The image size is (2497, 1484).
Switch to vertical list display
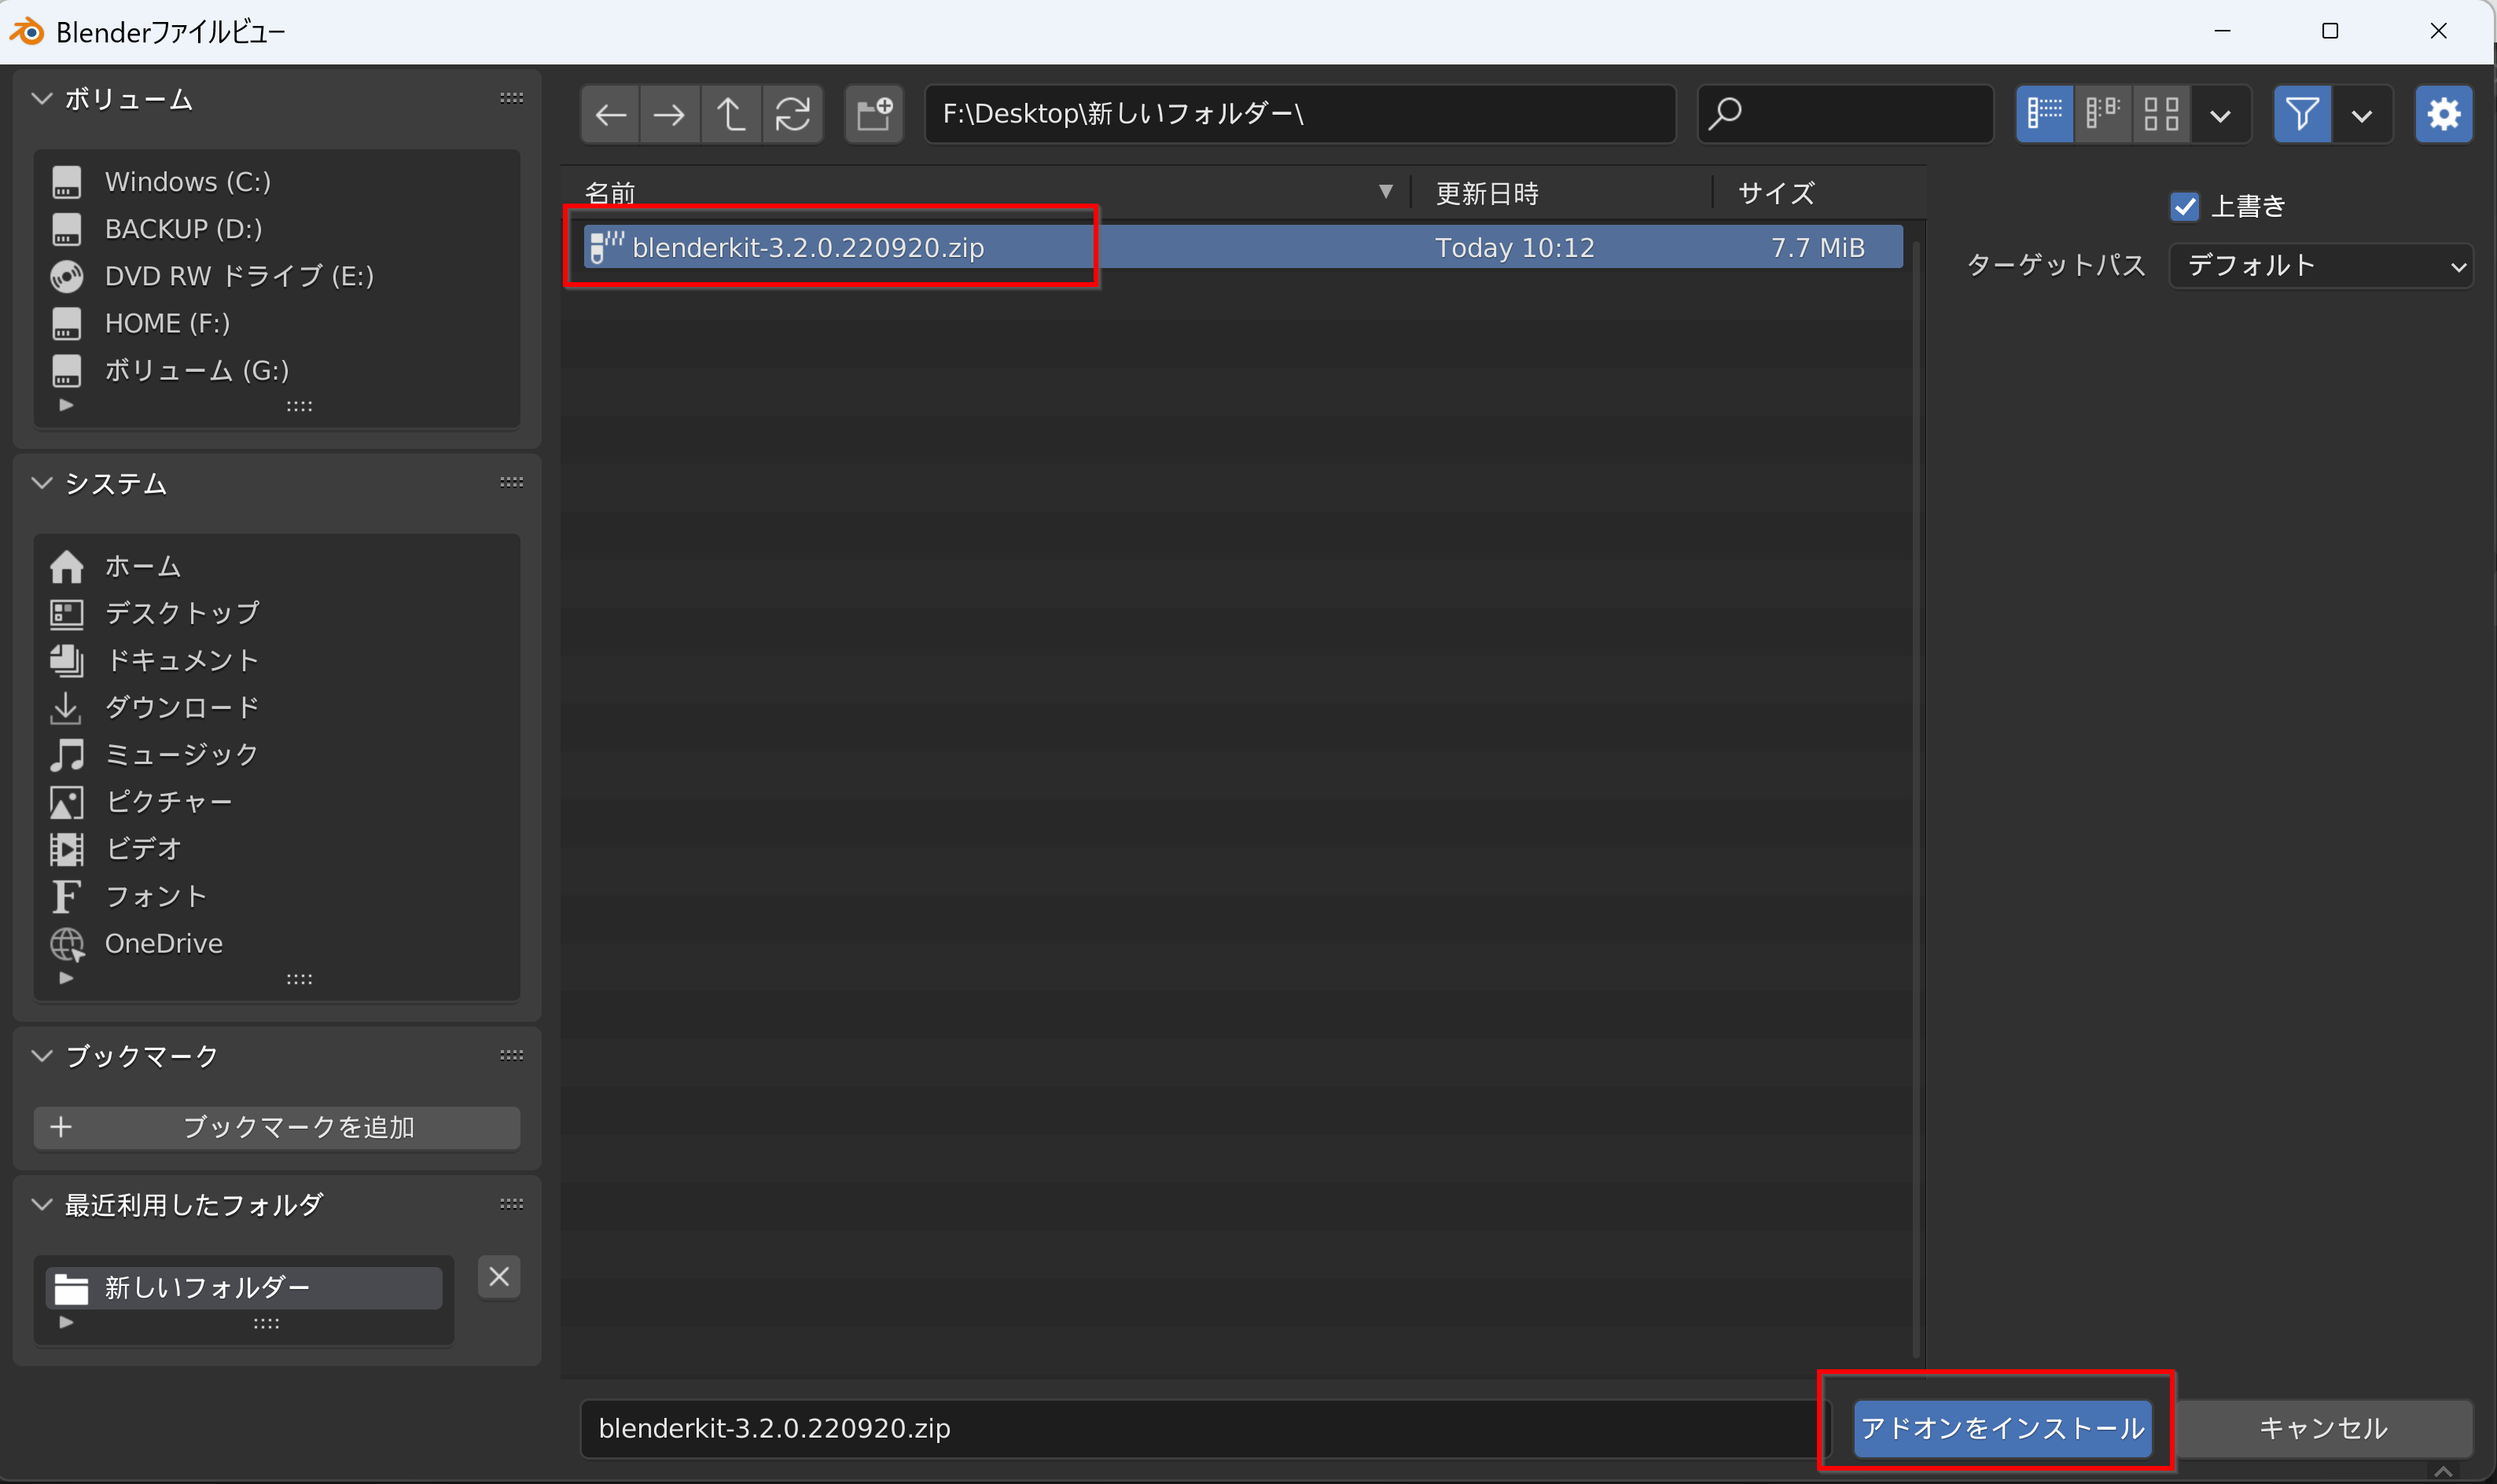coord(2044,114)
